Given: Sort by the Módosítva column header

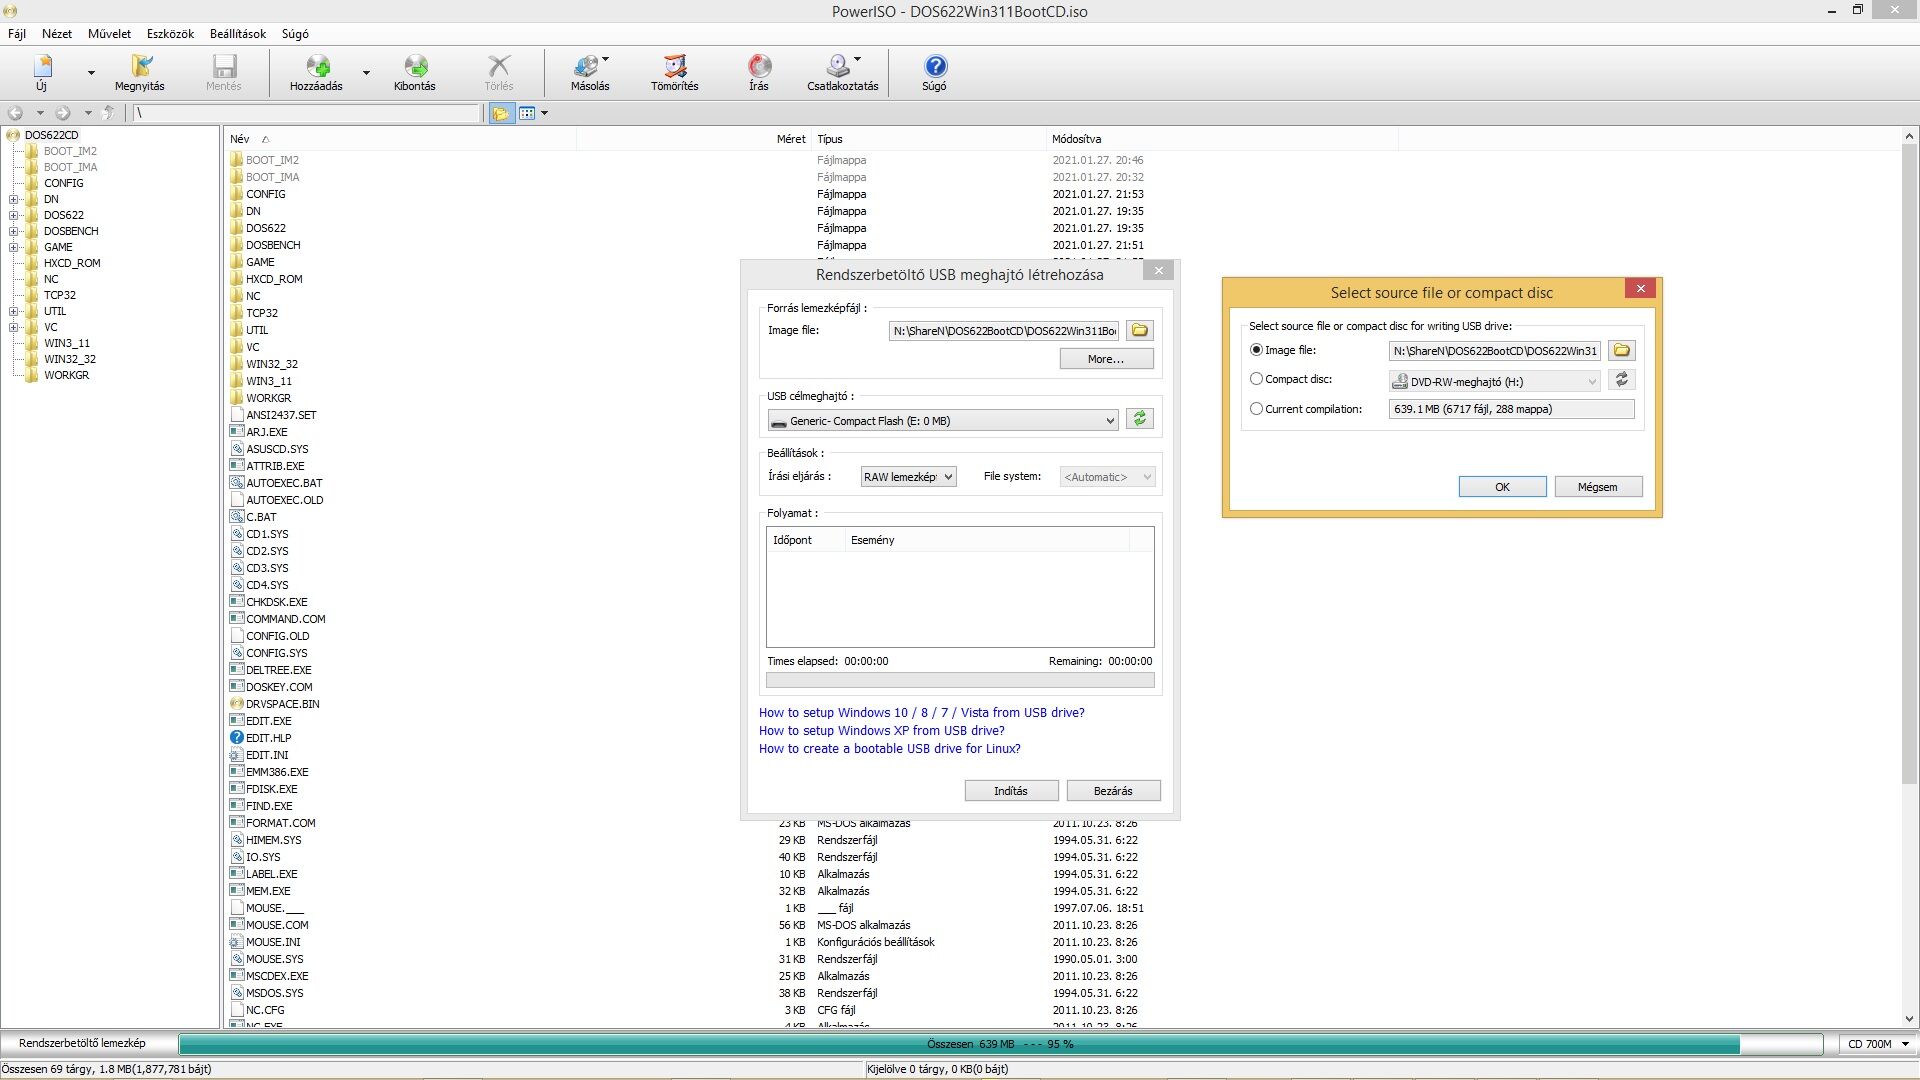Looking at the screenshot, I should pyautogui.click(x=1076, y=139).
